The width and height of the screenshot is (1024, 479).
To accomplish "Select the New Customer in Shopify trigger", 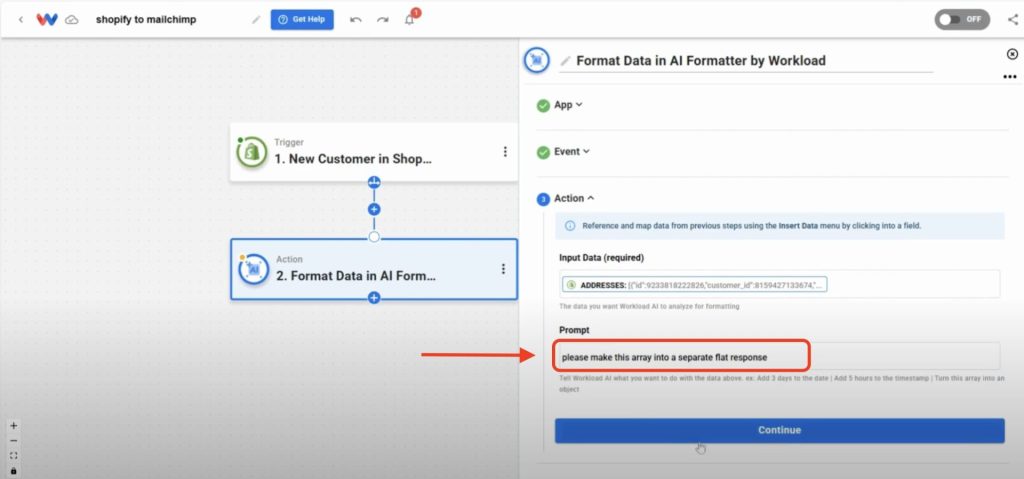I will pyautogui.click(x=374, y=152).
